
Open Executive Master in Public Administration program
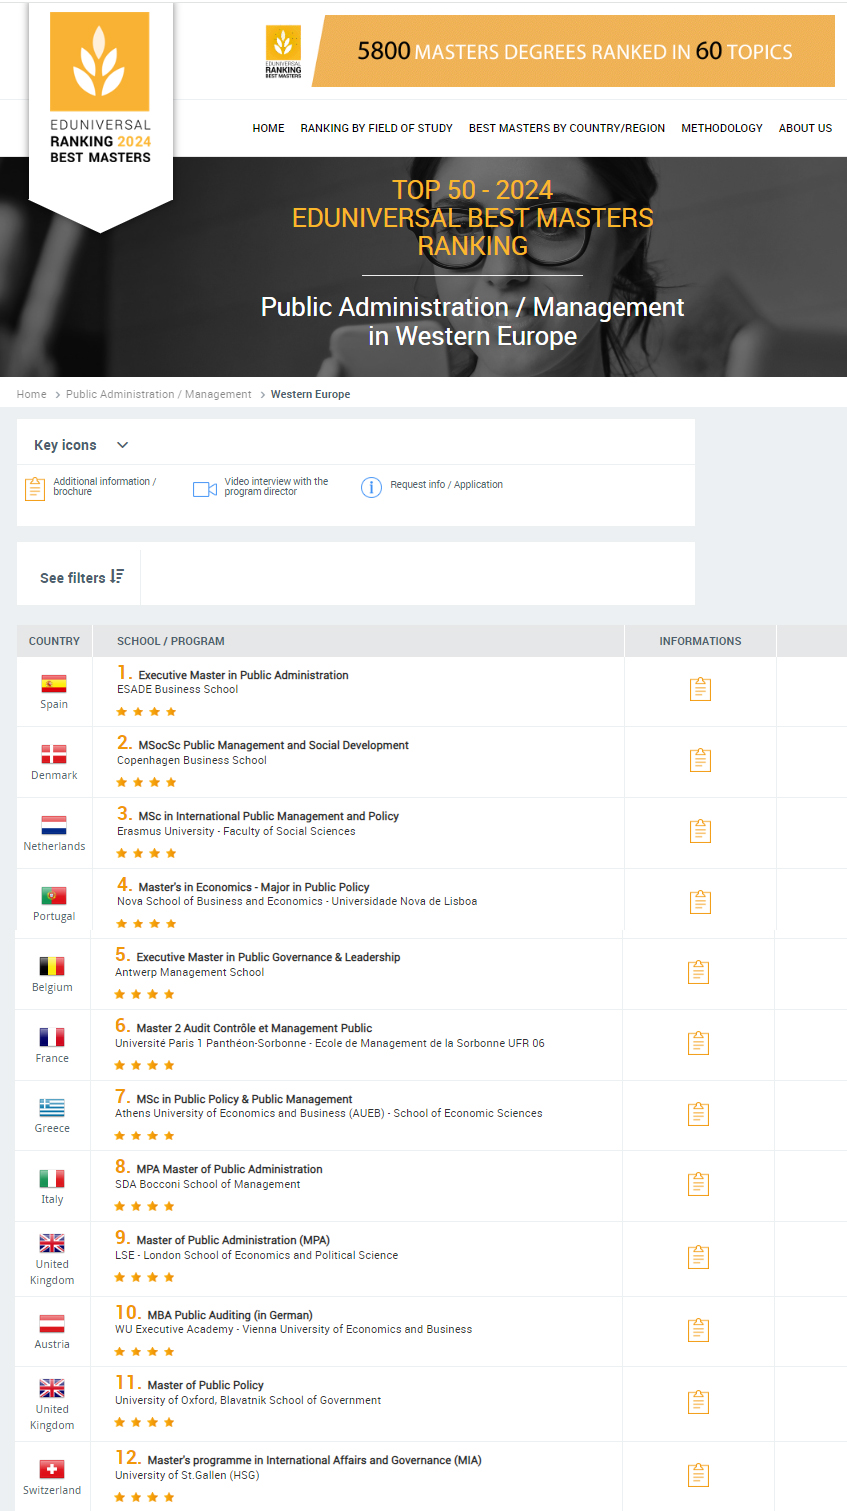tap(243, 675)
